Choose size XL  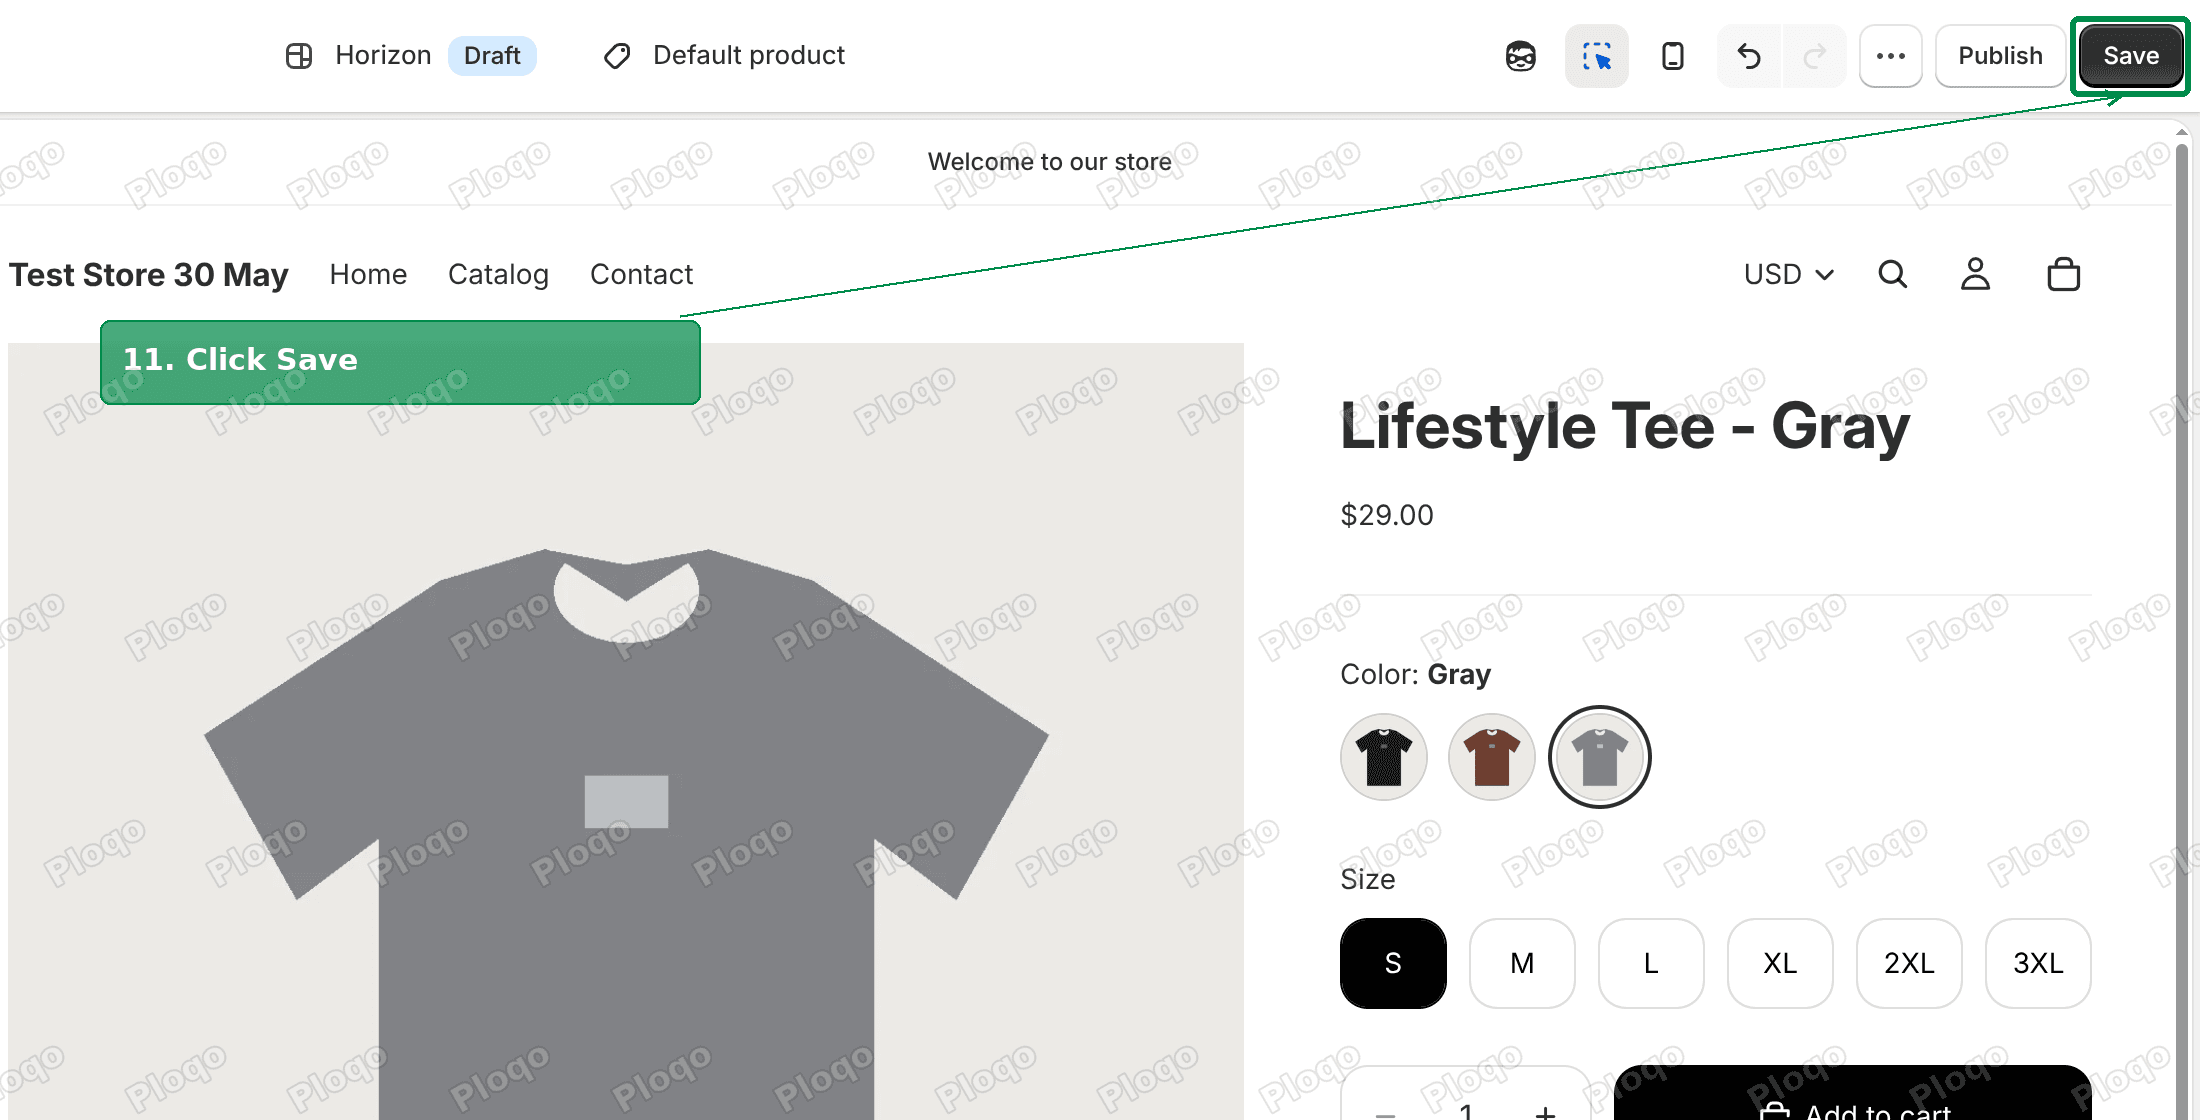[x=1780, y=963]
